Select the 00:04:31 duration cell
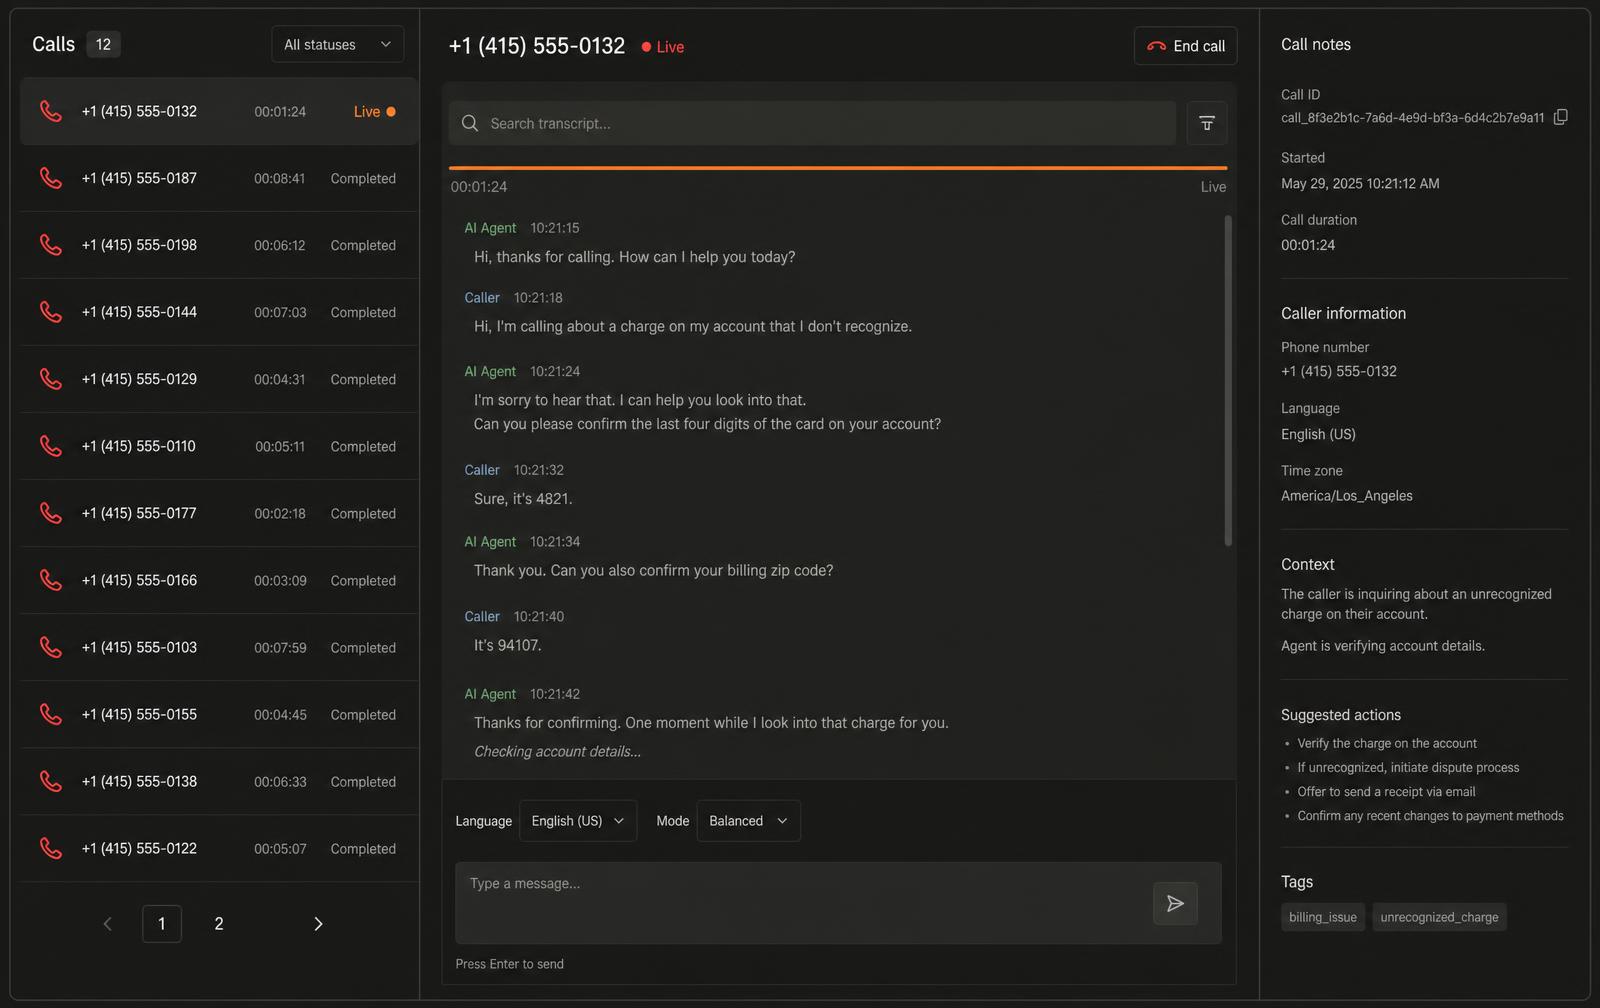This screenshot has width=1600, height=1008. click(x=280, y=379)
